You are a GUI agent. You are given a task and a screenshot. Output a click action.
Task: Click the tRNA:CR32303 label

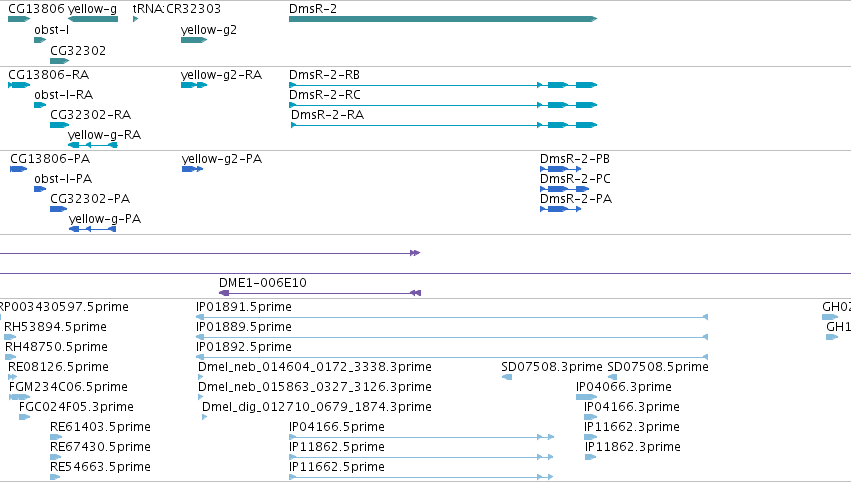coord(176,9)
